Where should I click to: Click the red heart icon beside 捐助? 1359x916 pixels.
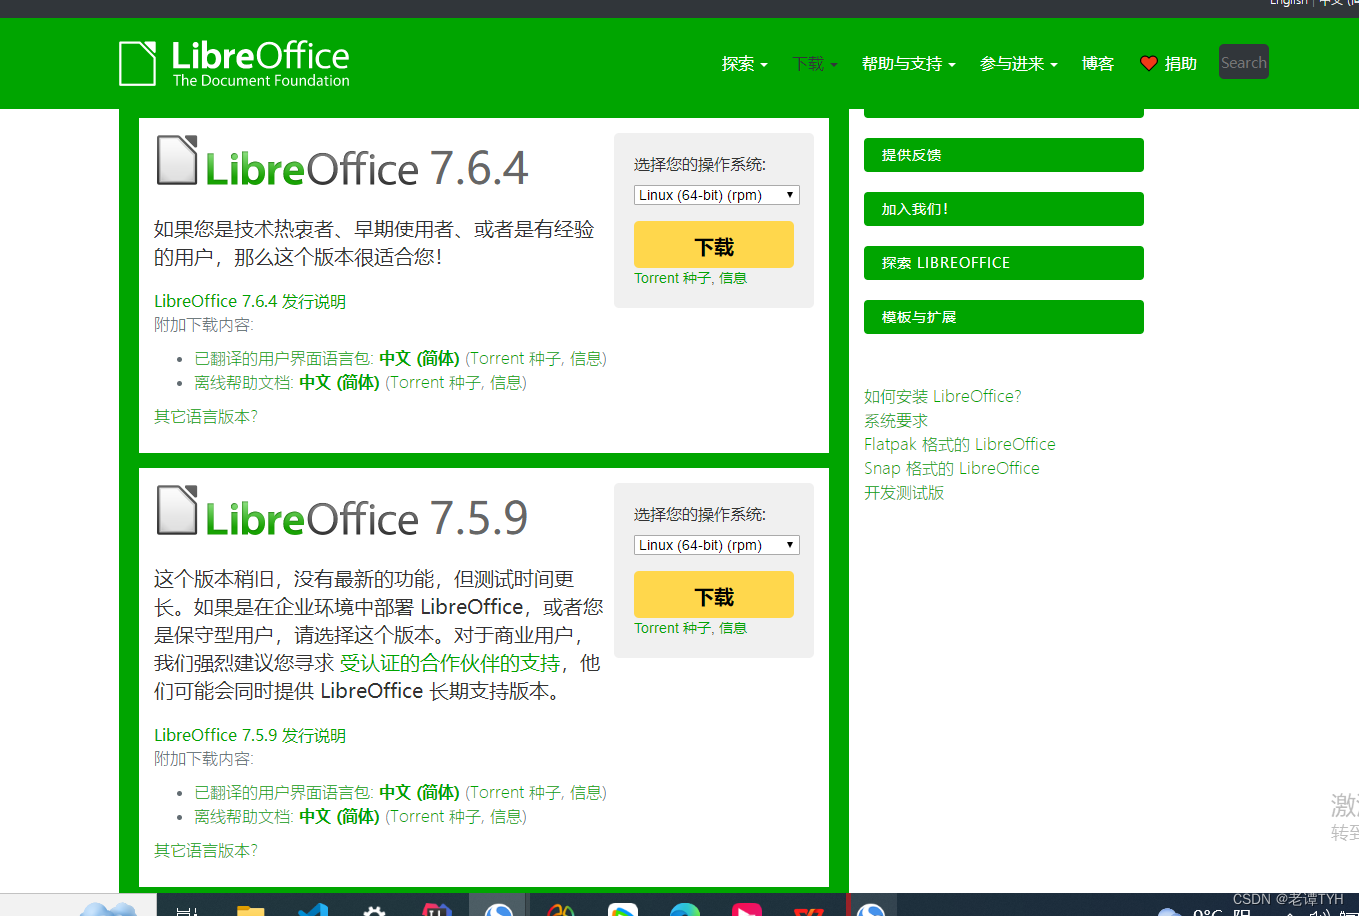coord(1148,63)
